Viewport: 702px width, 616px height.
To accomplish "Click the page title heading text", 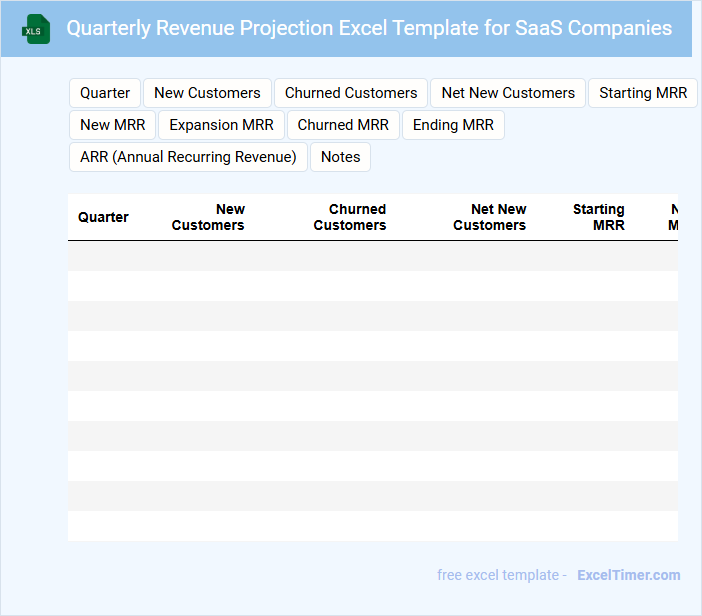I will coord(369,28).
